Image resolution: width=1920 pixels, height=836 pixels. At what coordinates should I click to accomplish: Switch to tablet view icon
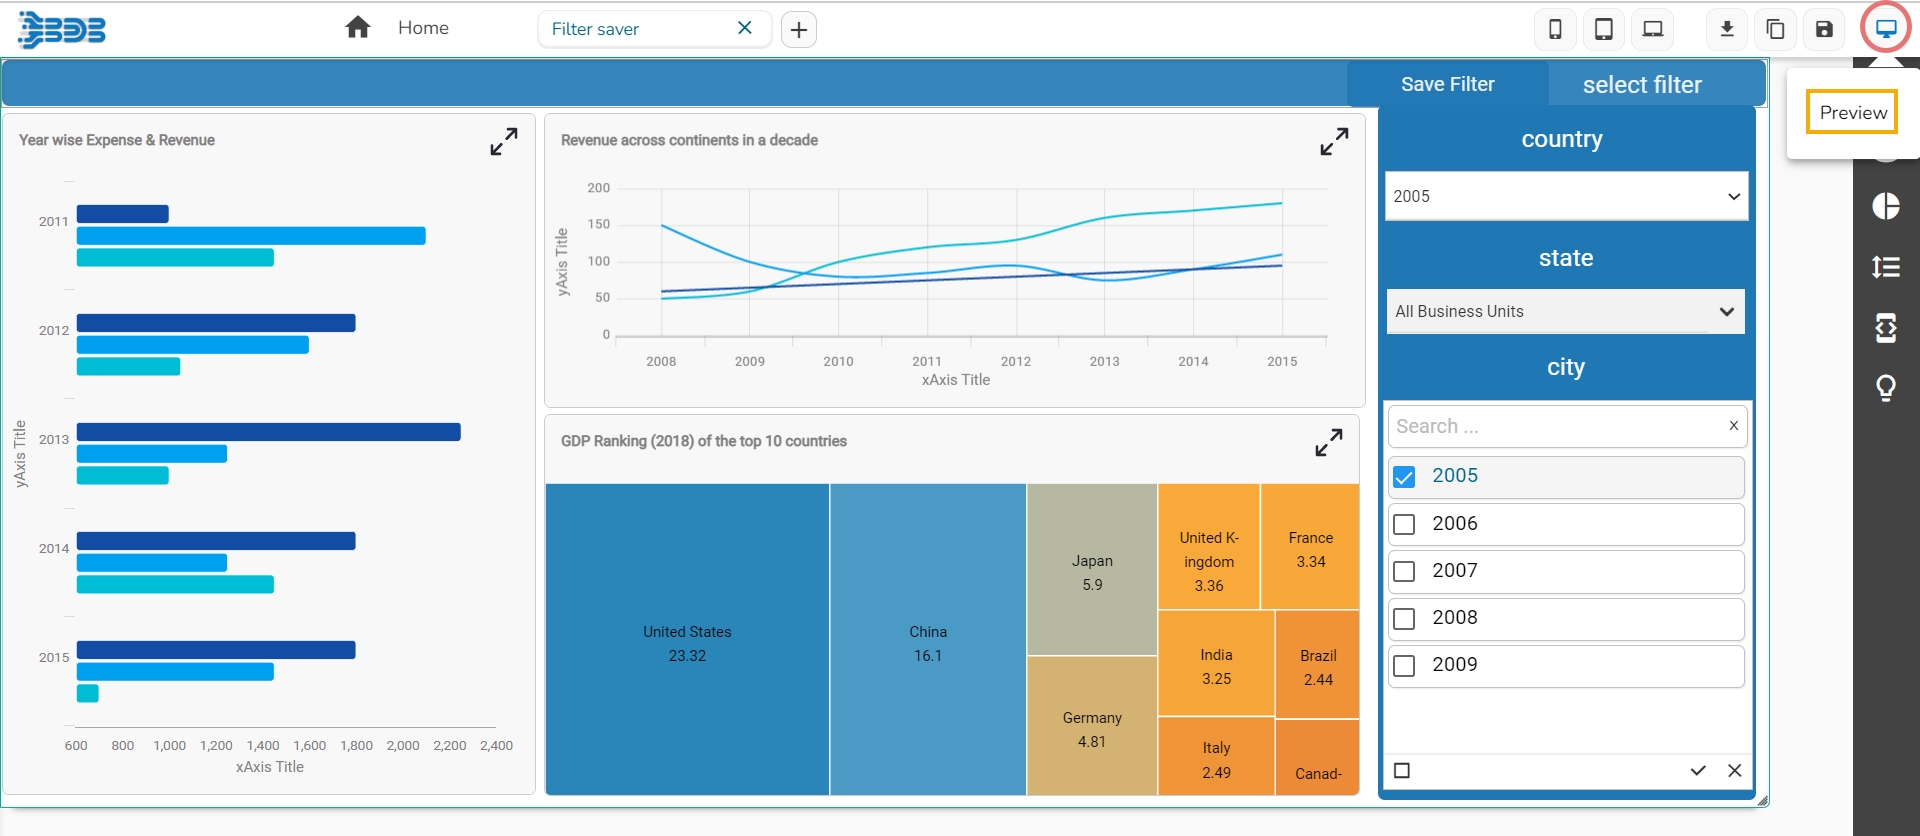click(1603, 29)
